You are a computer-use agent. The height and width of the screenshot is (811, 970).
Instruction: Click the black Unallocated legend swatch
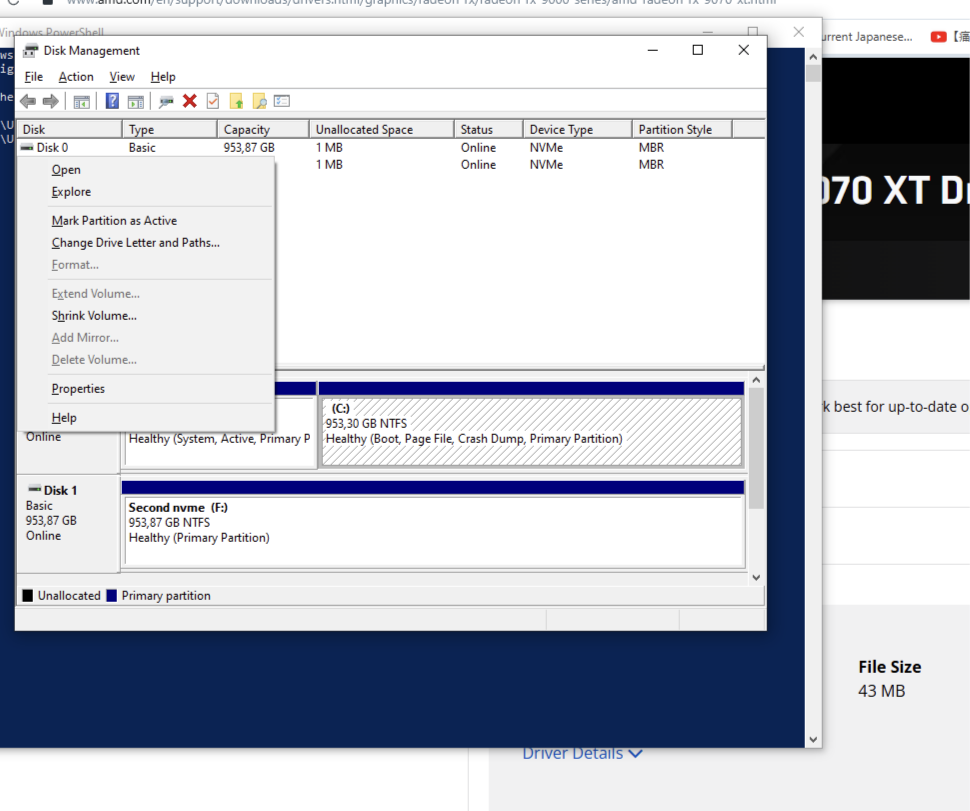(28, 596)
